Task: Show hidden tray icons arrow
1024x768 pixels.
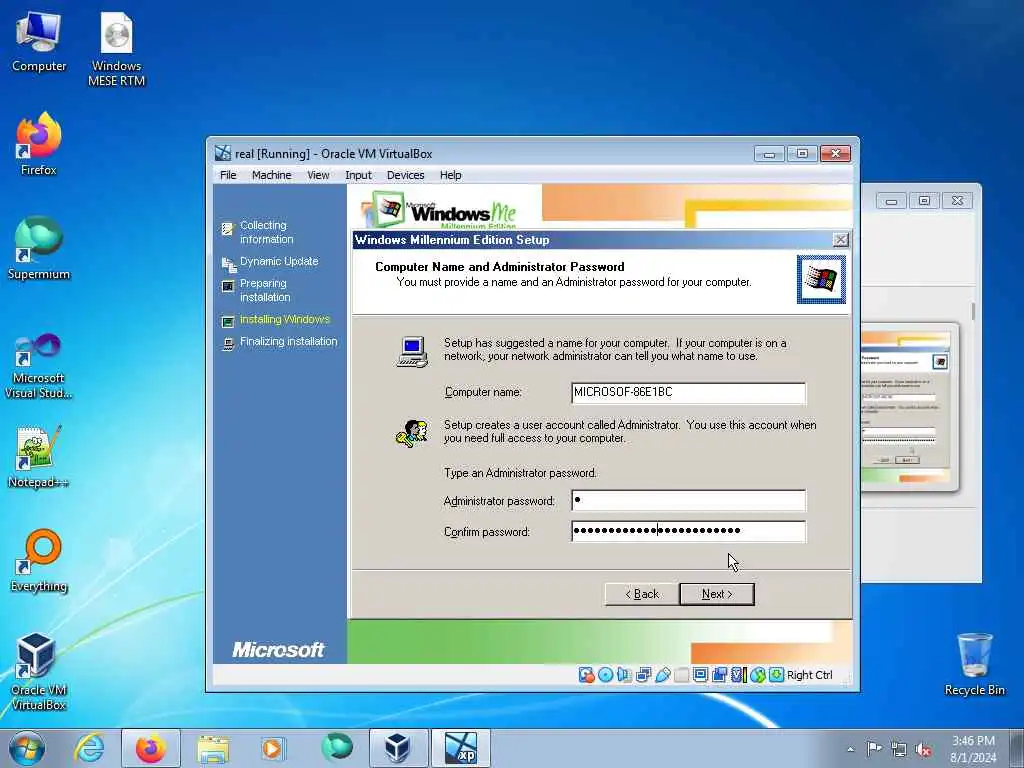Action: click(850, 749)
